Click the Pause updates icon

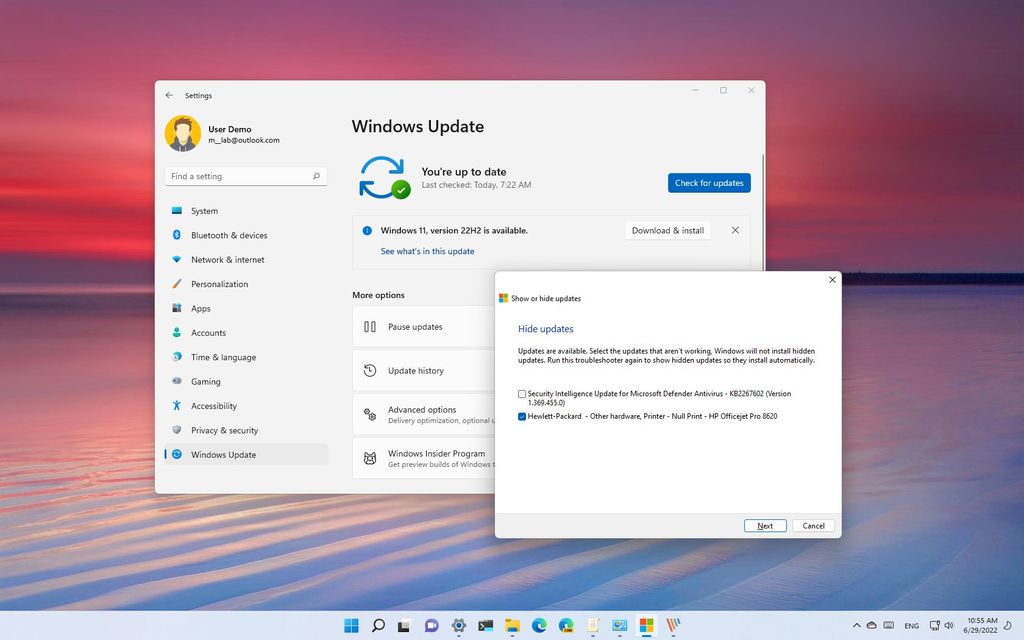pyautogui.click(x=371, y=326)
